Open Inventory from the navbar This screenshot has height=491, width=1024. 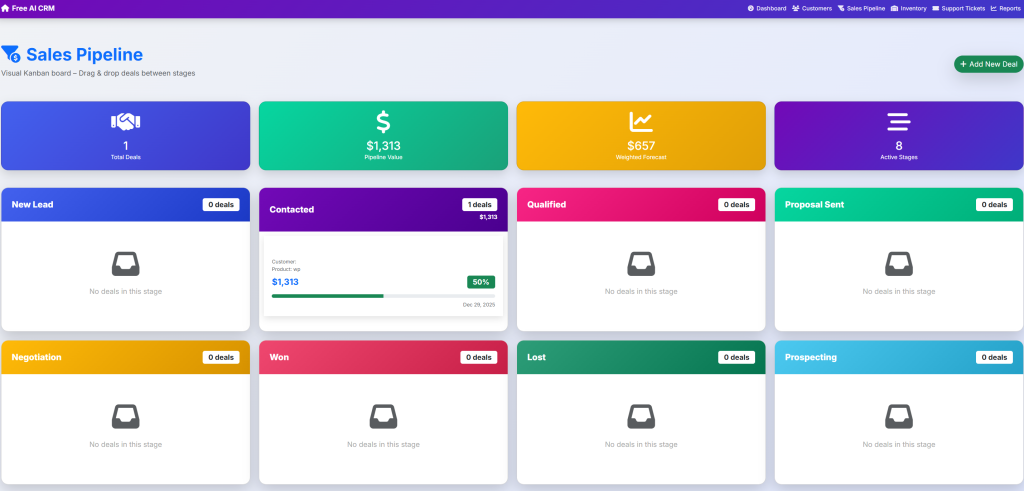tap(908, 8)
